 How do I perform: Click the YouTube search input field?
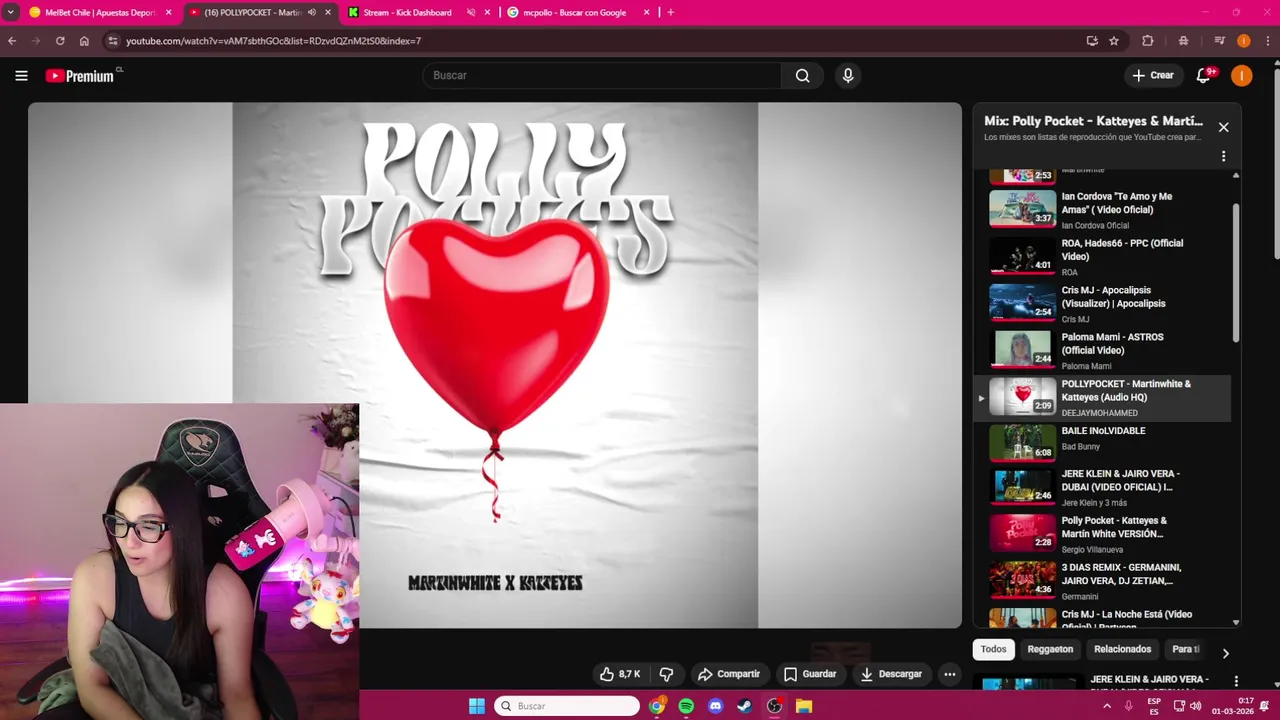602,75
